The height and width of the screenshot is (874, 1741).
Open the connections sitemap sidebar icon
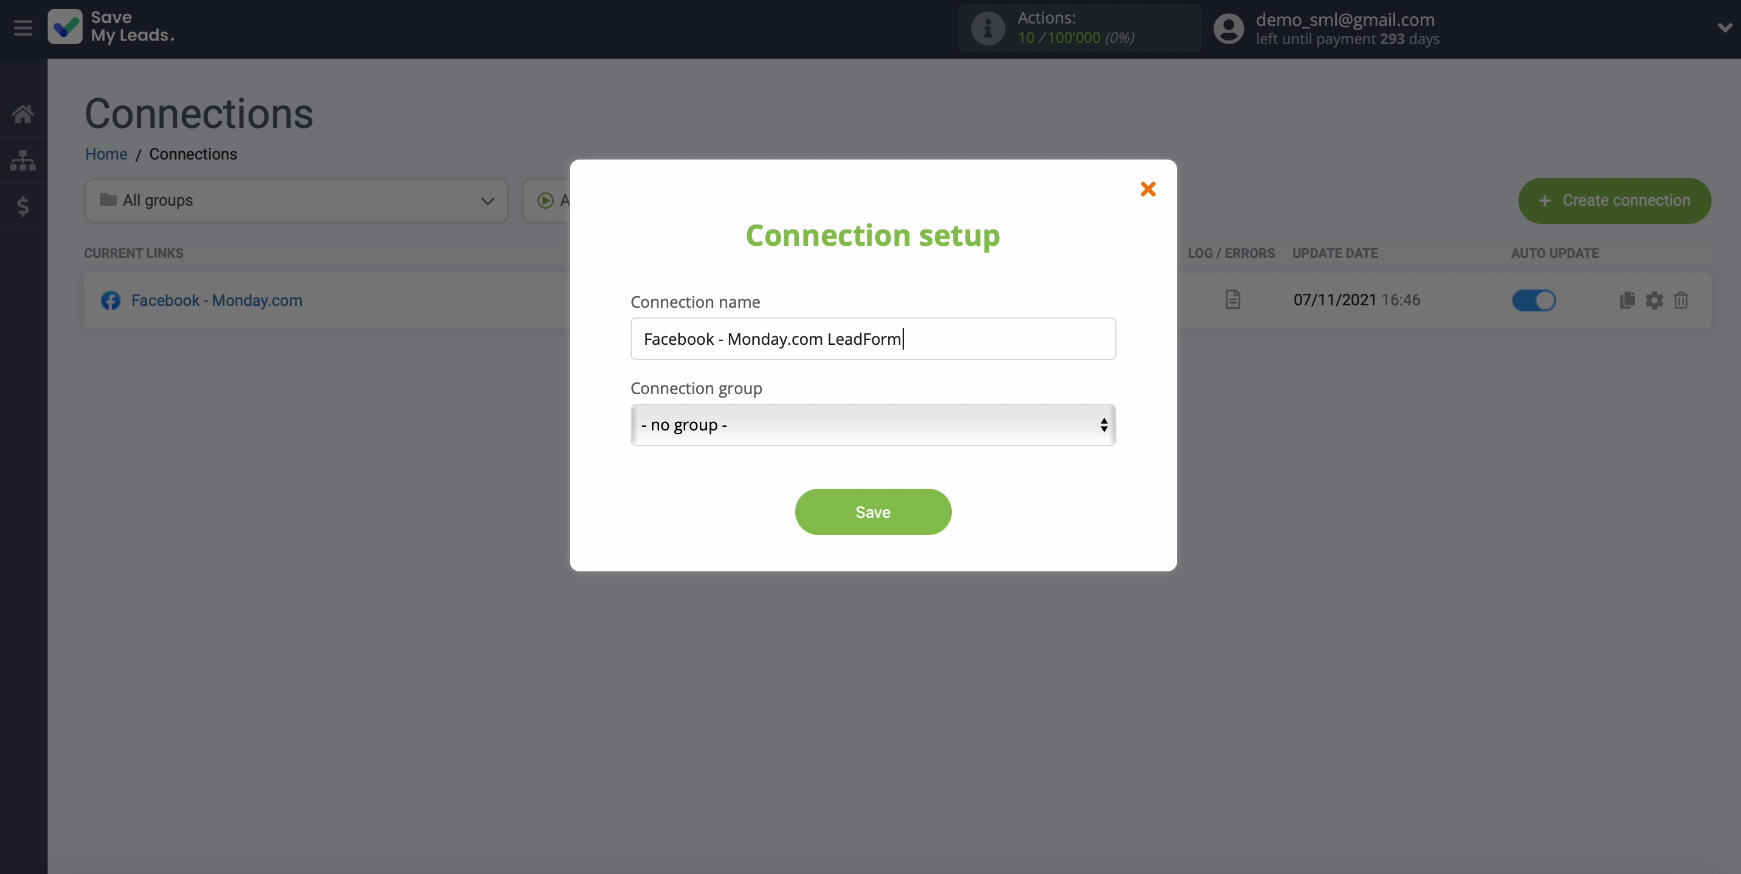coord(22,160)
